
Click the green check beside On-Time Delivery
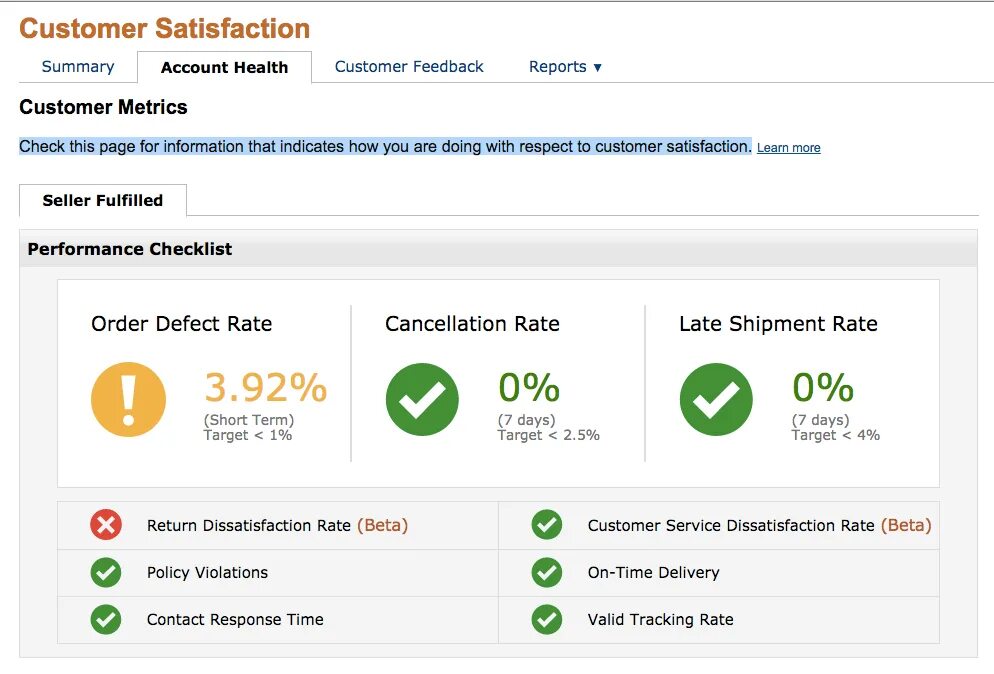coord(547,572)
